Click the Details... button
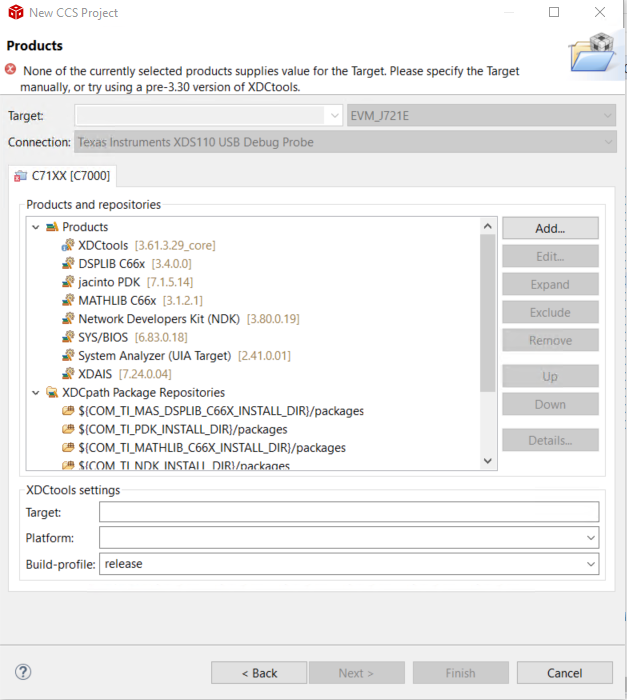 point(550,441)
